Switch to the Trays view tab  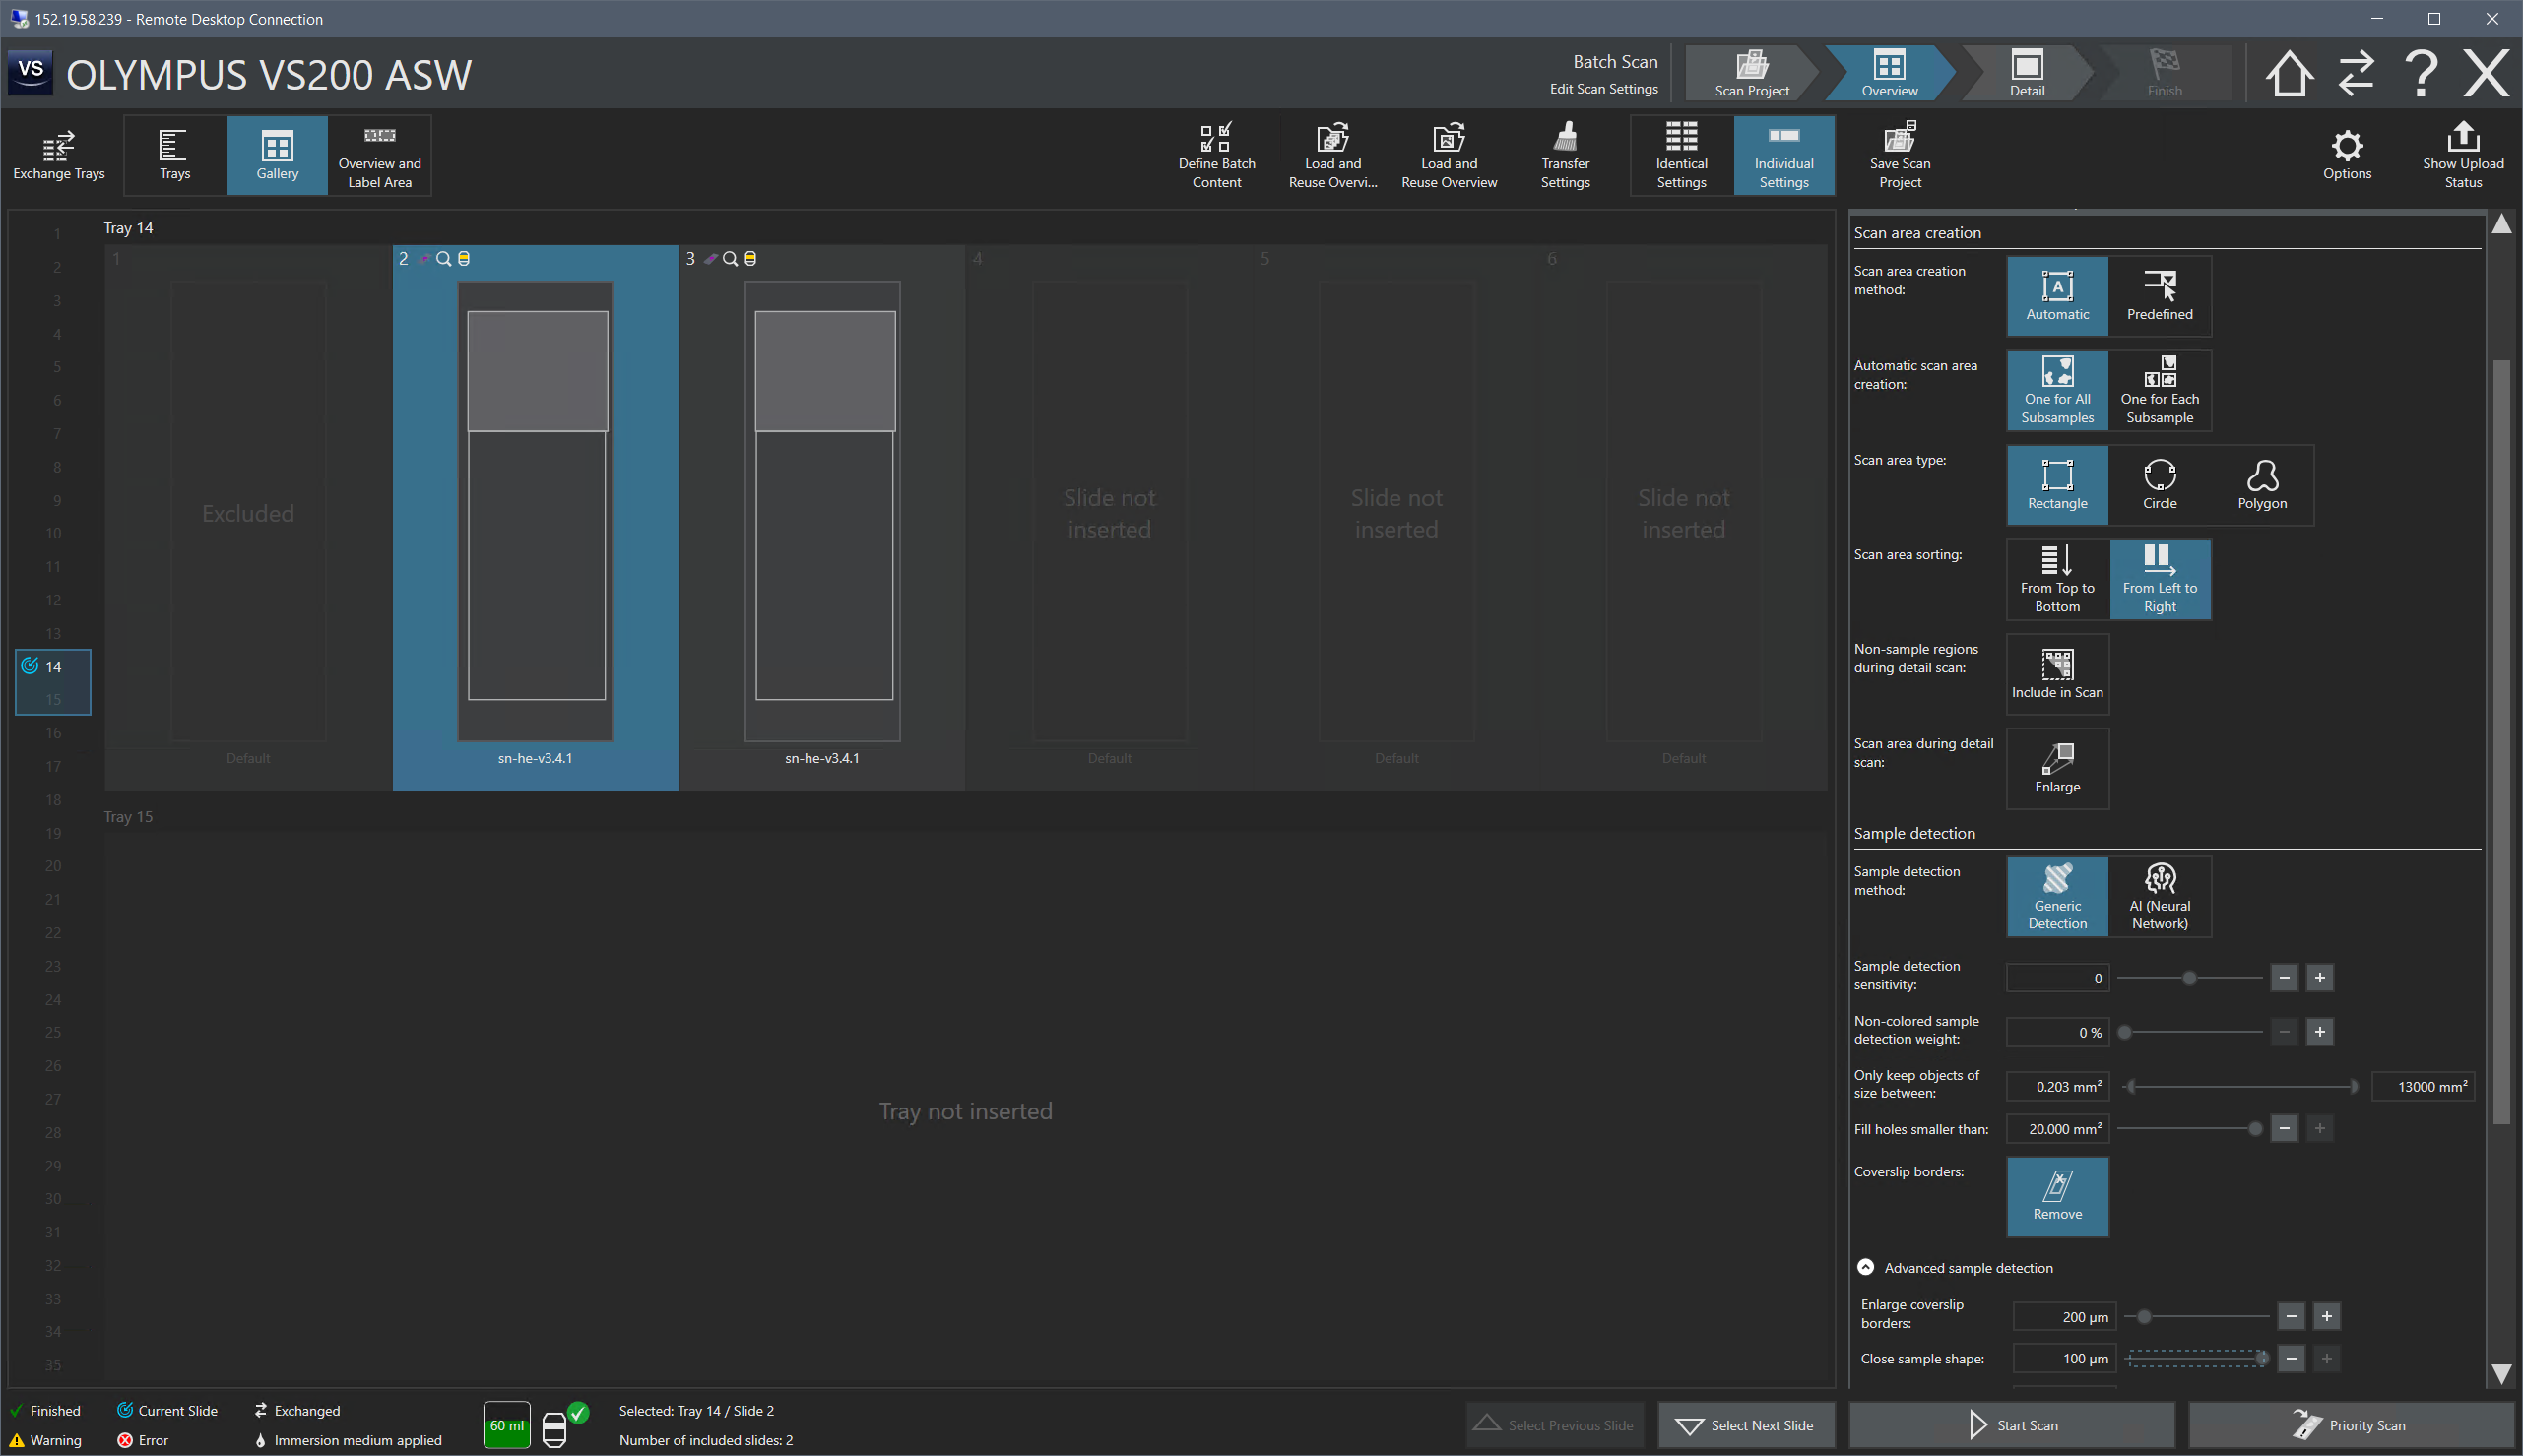point(174,155)
